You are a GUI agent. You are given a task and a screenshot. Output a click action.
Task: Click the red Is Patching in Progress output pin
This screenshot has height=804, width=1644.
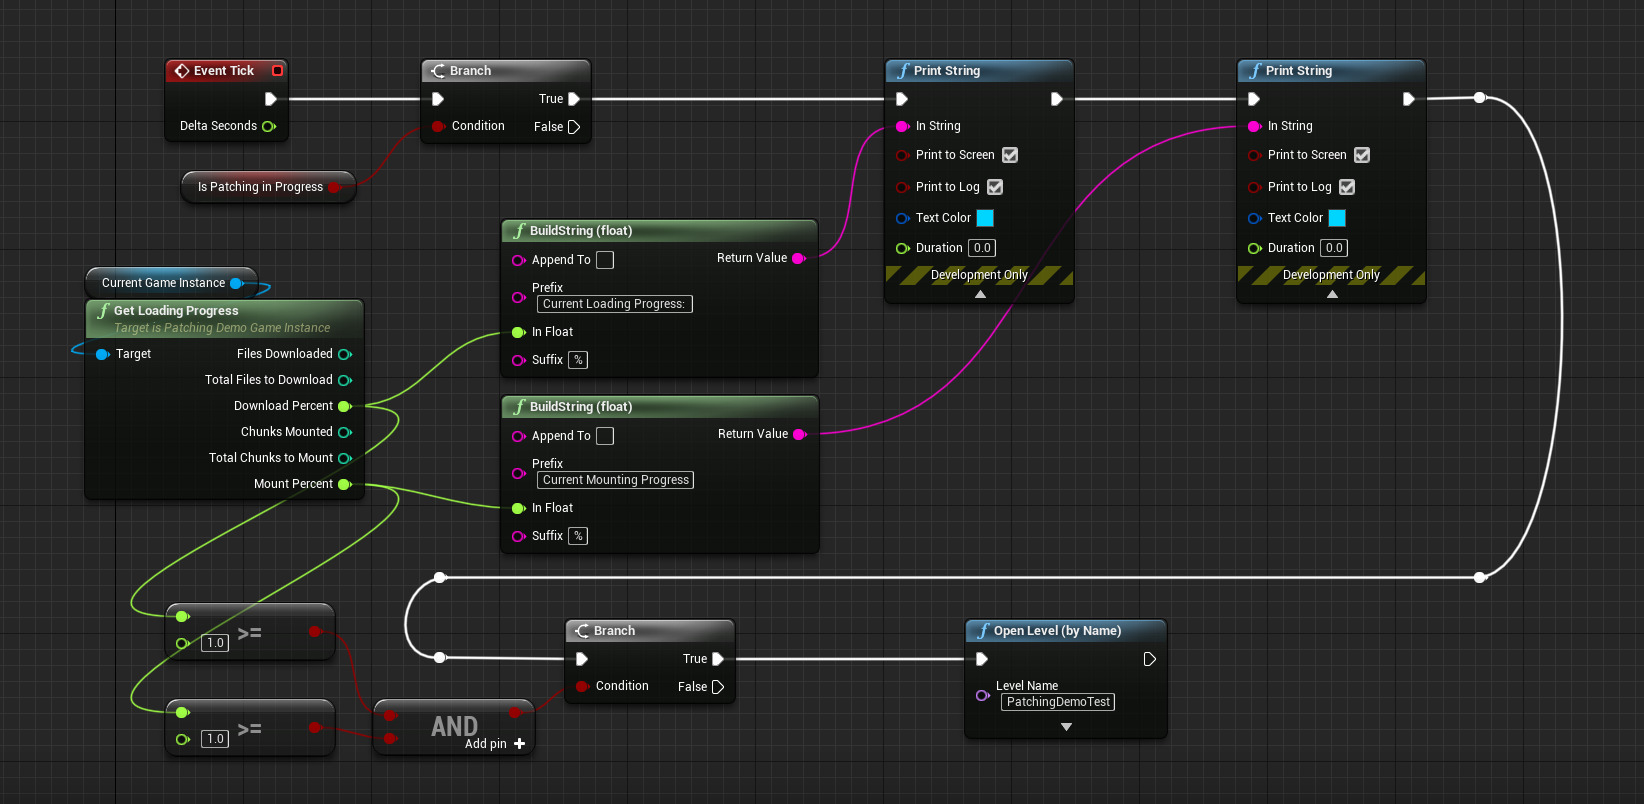(x=334, y=187)
